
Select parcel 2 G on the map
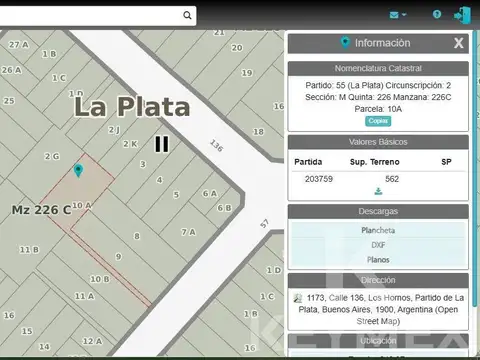pos(52,156)
